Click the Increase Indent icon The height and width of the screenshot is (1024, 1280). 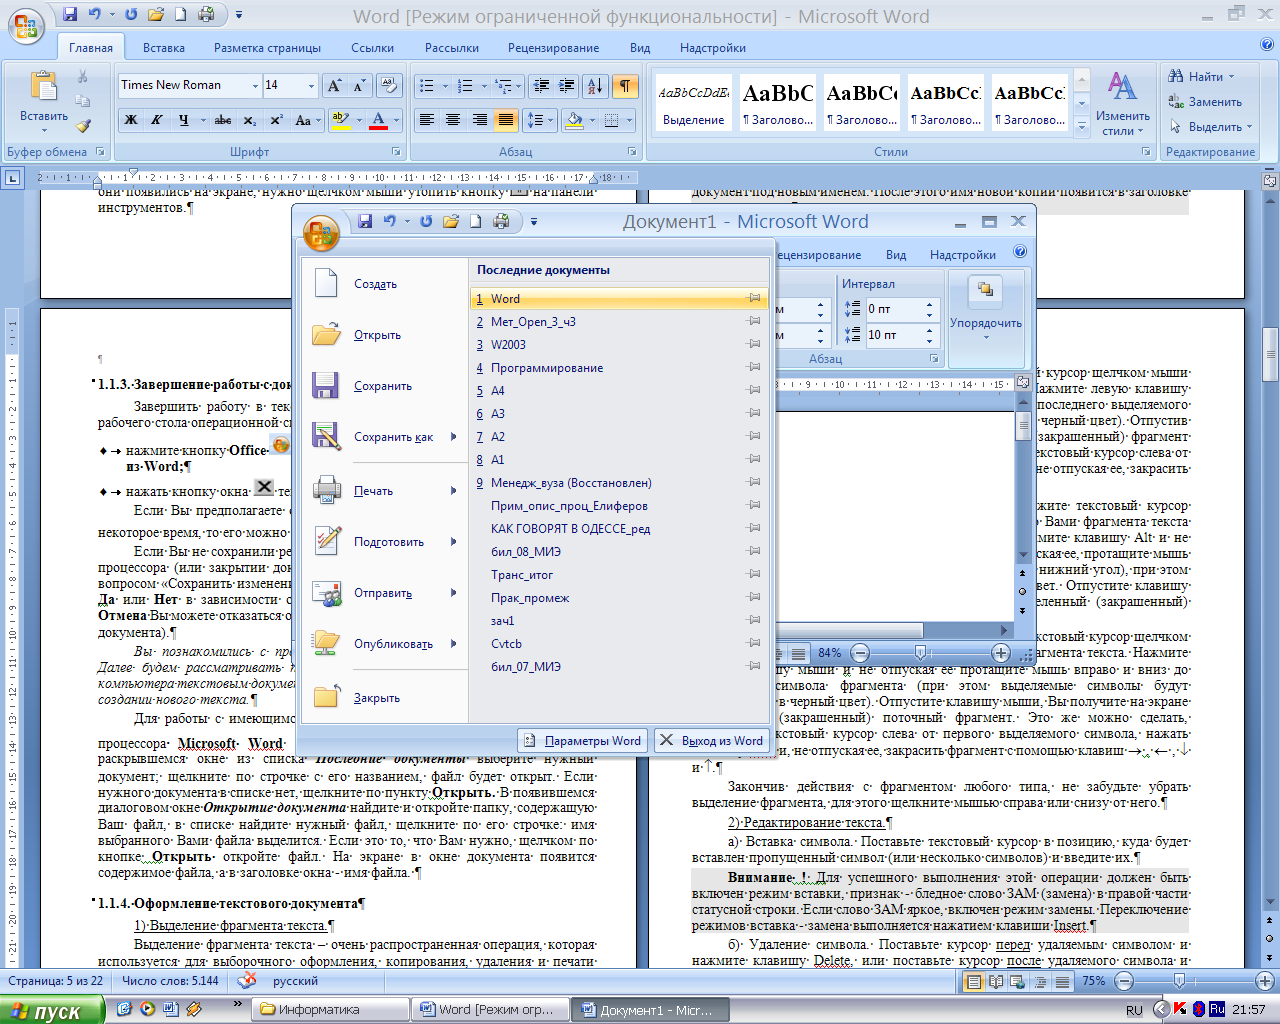click(567, 85)
